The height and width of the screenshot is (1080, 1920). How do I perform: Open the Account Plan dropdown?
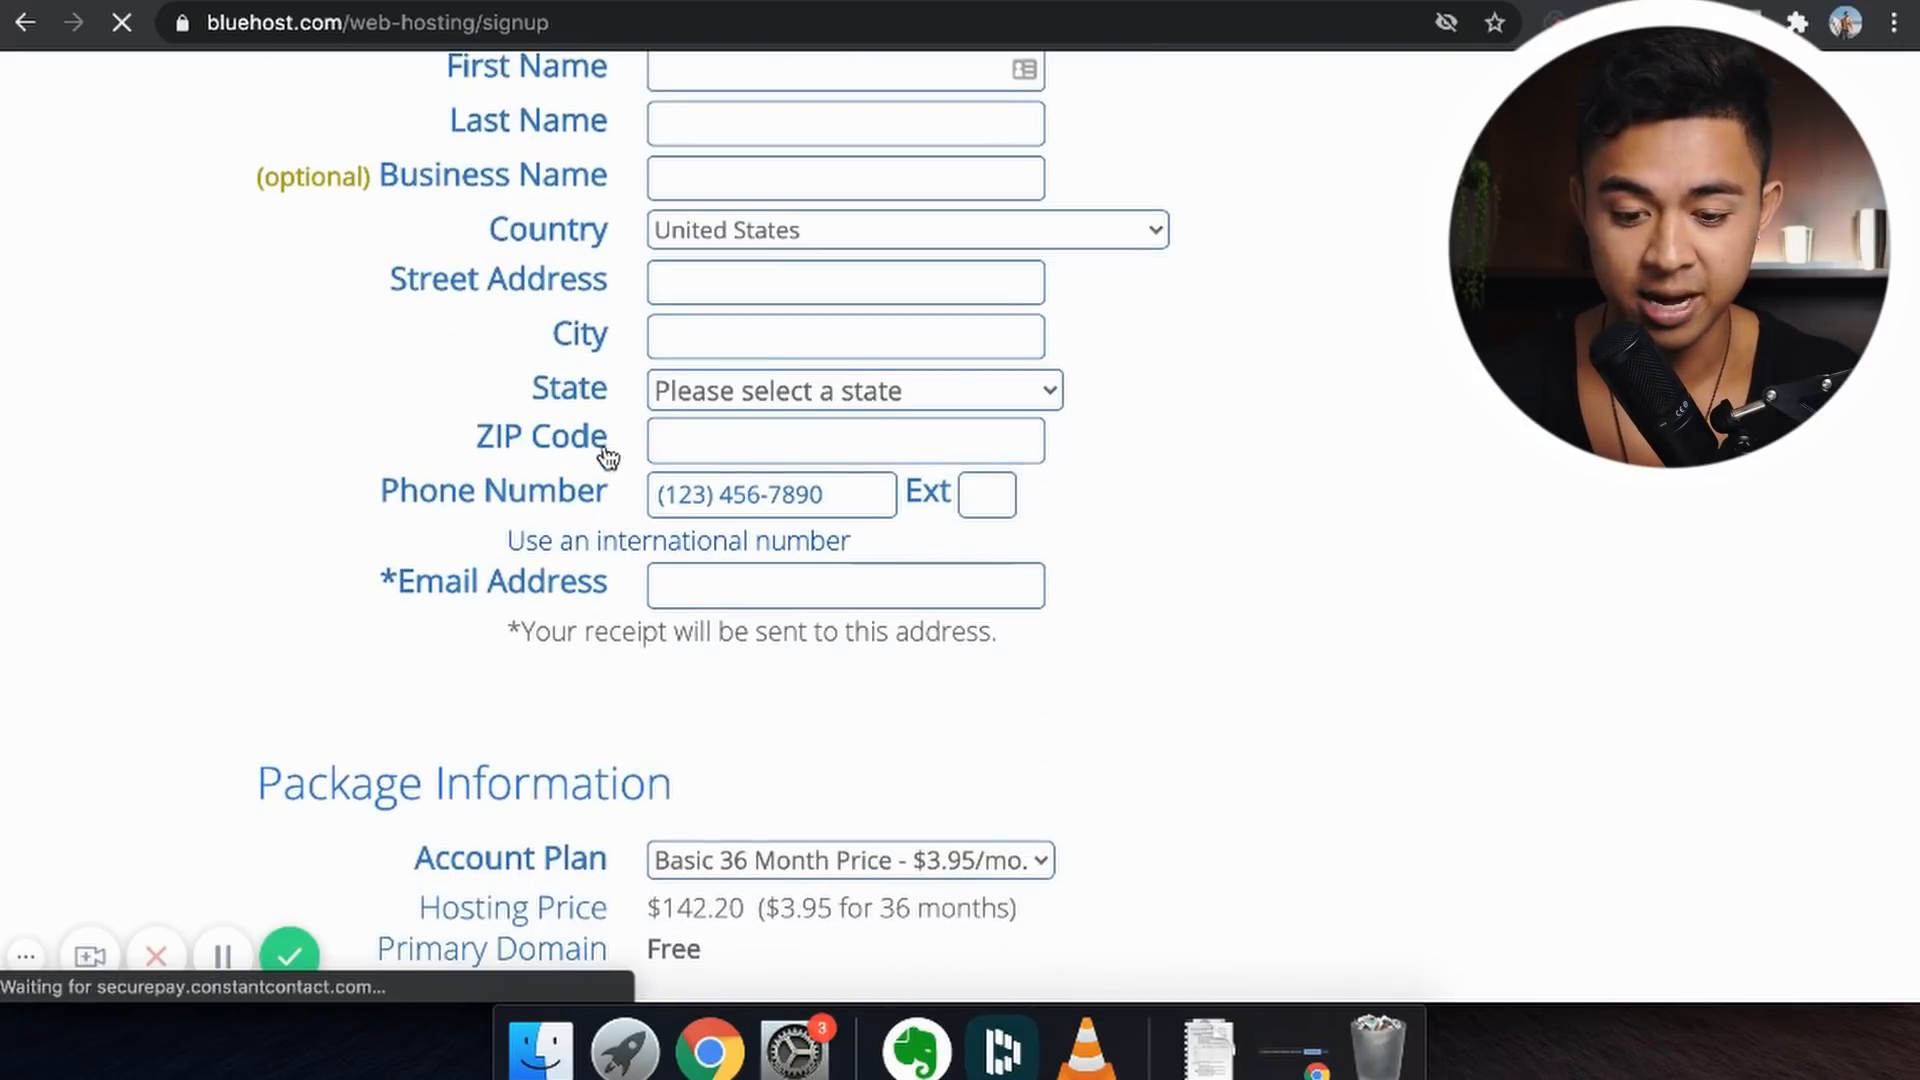[851, 860]
